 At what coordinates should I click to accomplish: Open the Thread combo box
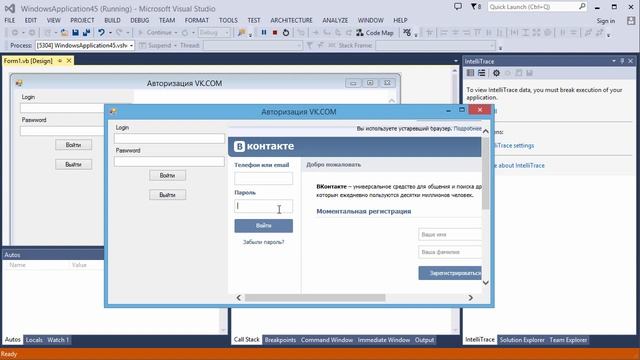click(252, 45)
